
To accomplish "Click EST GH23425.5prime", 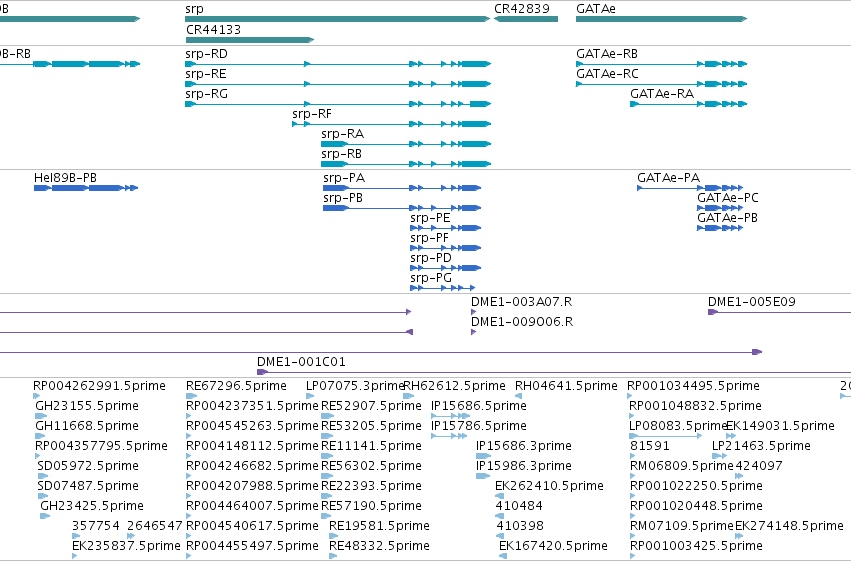I will (46, 517).
